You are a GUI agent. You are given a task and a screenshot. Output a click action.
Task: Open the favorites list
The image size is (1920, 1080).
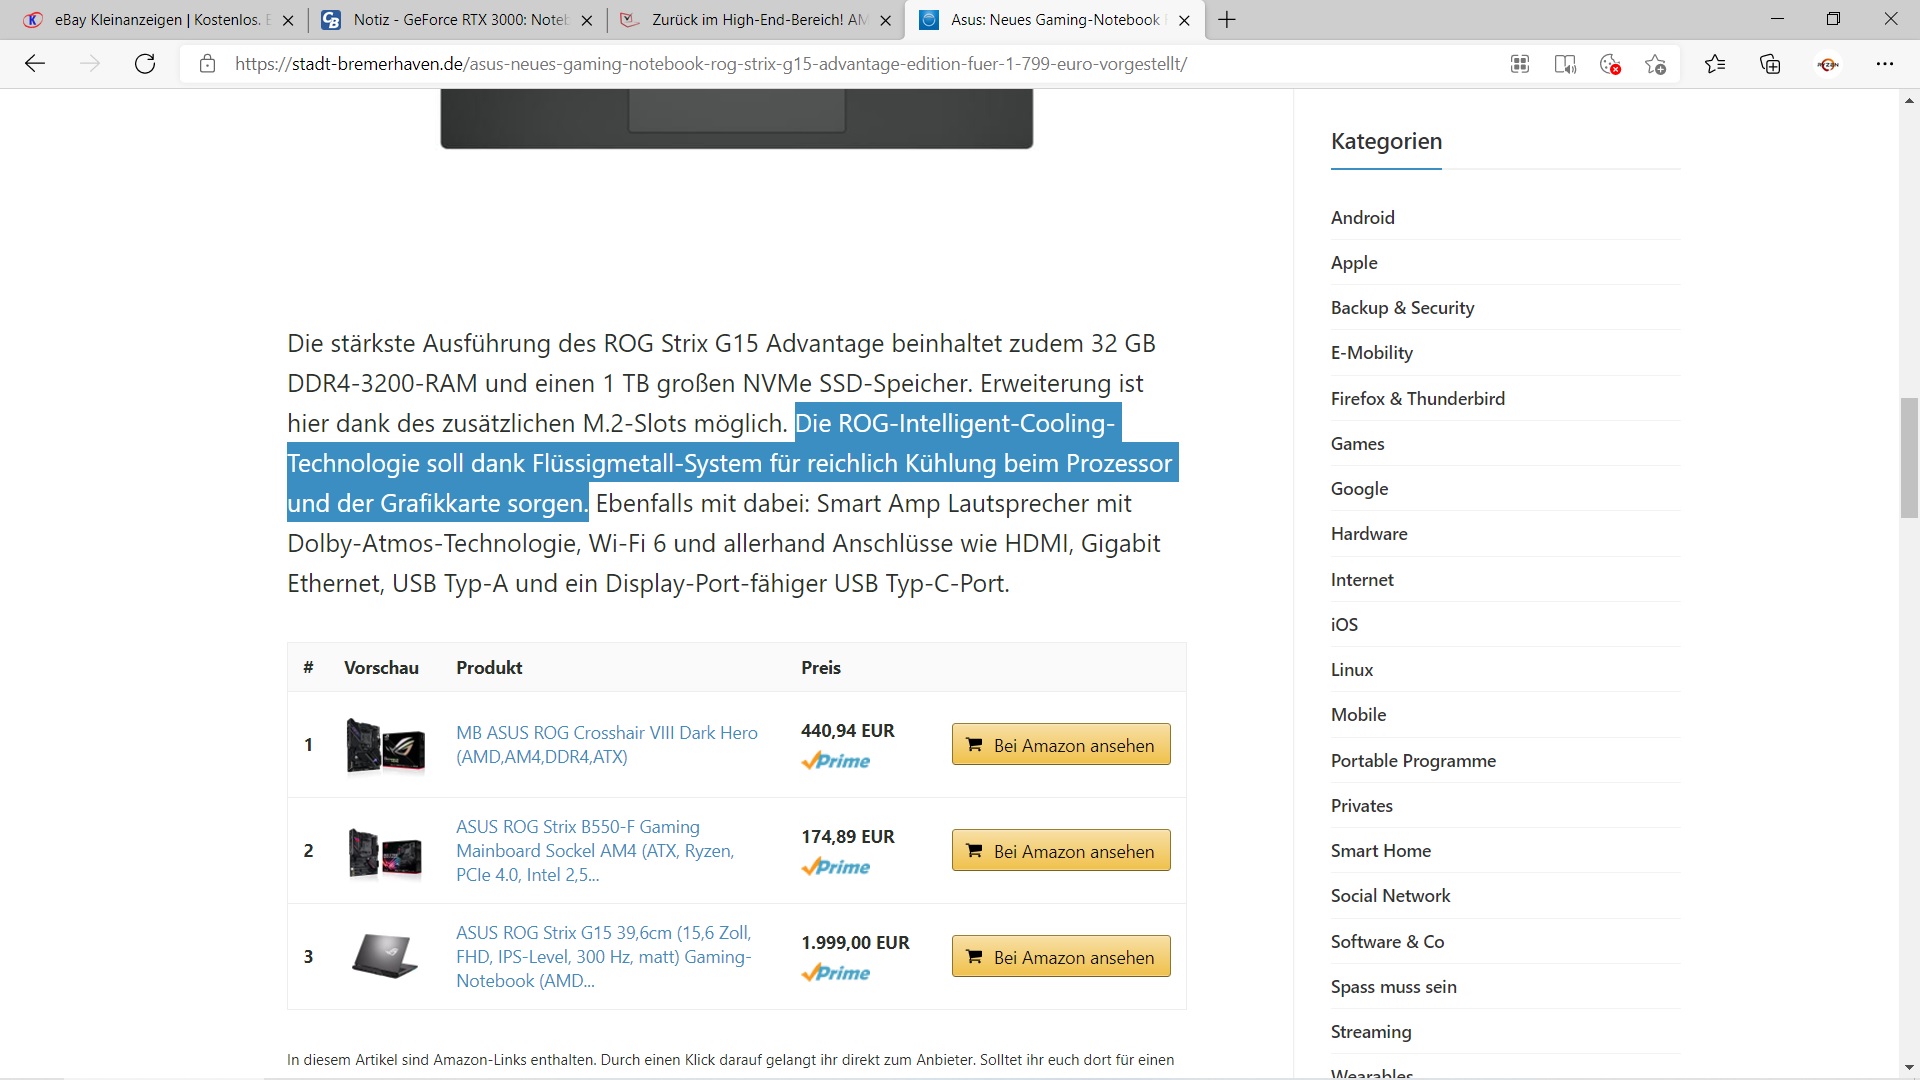pyautogui.click(x=1715, y=64)
